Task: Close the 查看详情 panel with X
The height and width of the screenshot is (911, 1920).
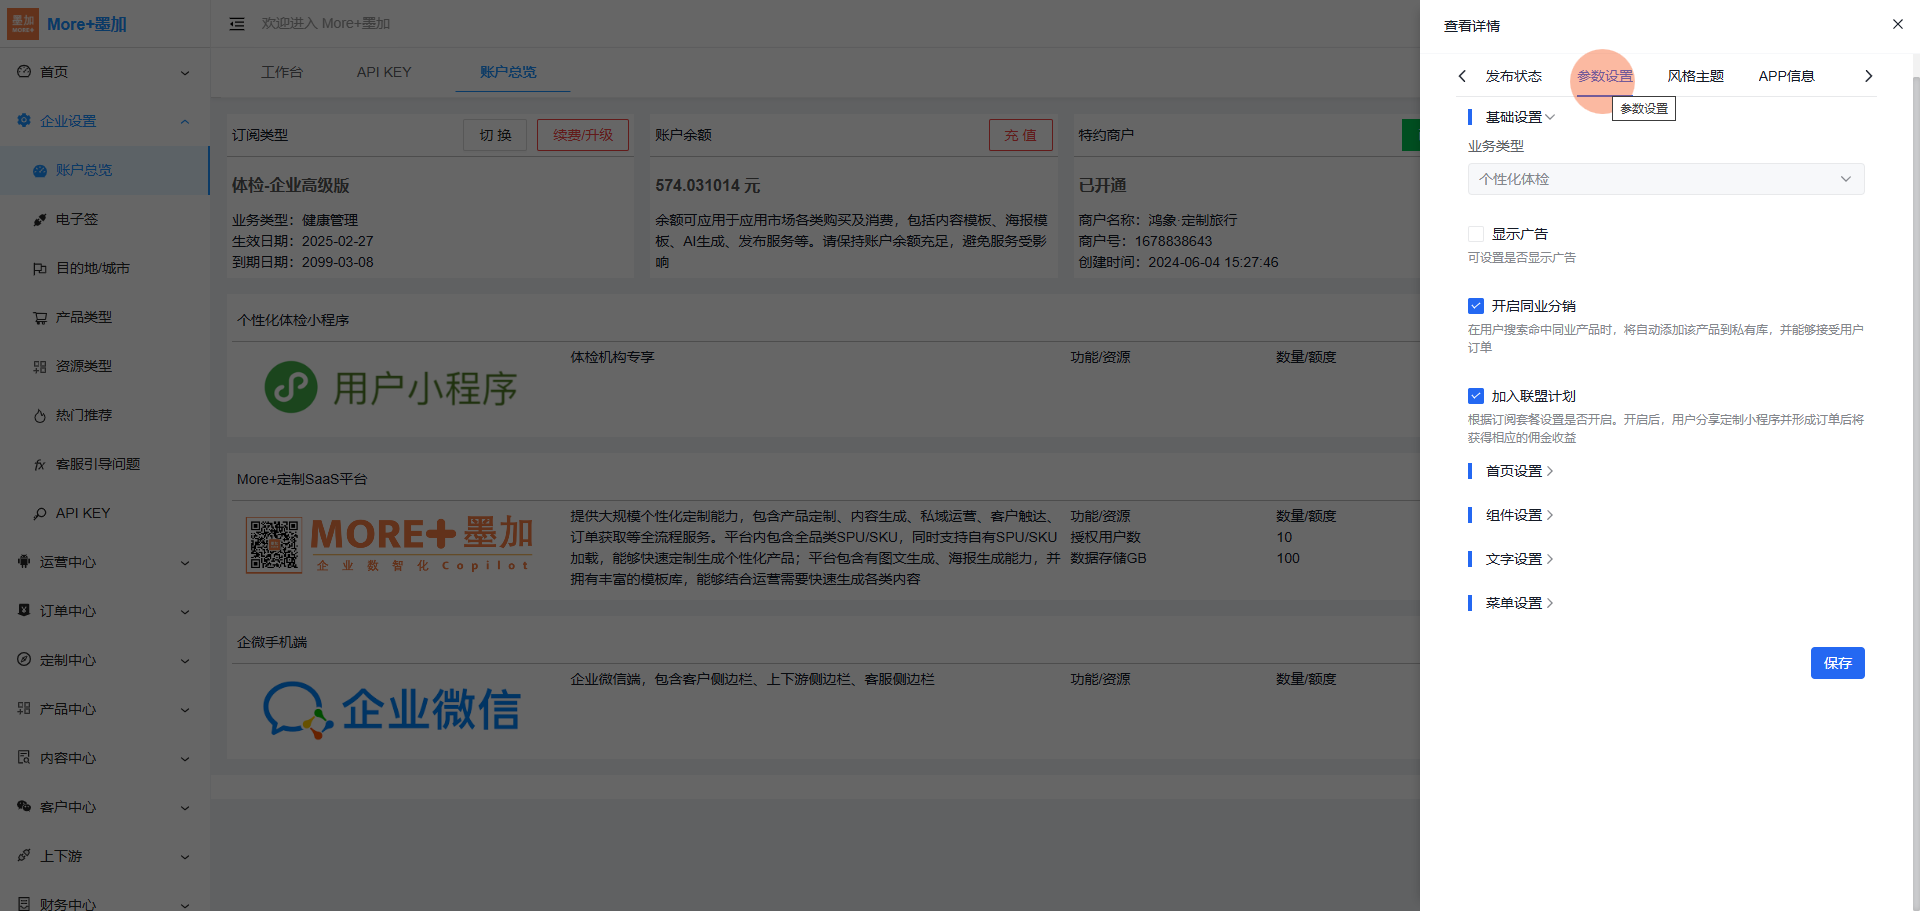Action: [1897, 24]
